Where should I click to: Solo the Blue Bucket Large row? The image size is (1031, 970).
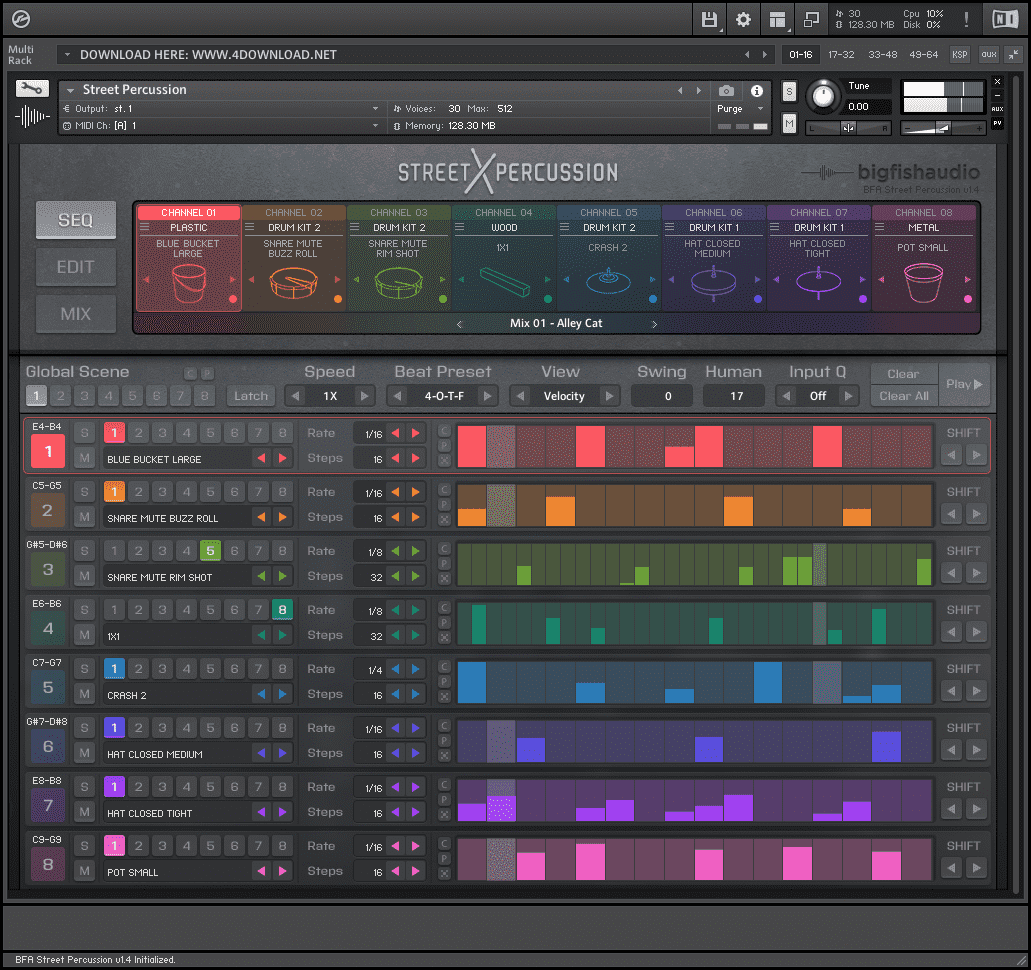coord(84,433)
